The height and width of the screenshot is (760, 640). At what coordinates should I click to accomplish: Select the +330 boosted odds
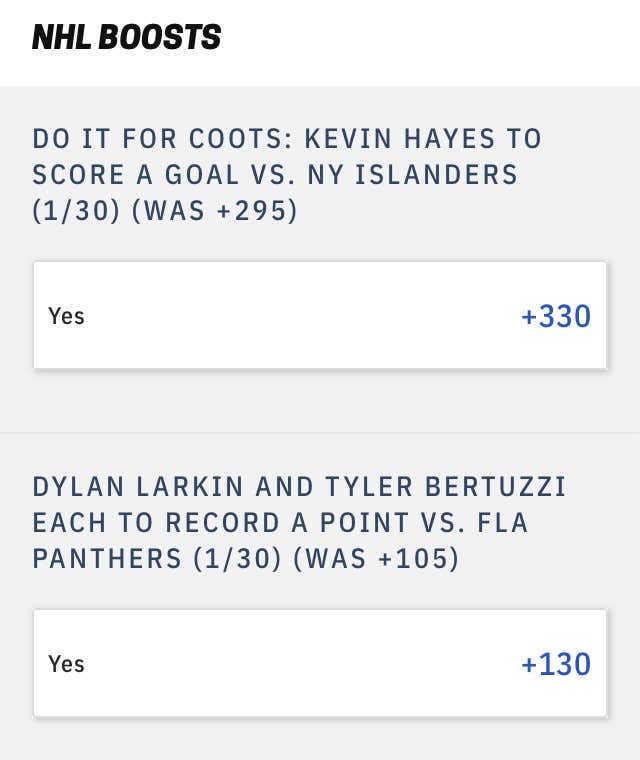[x=556, y=316]
